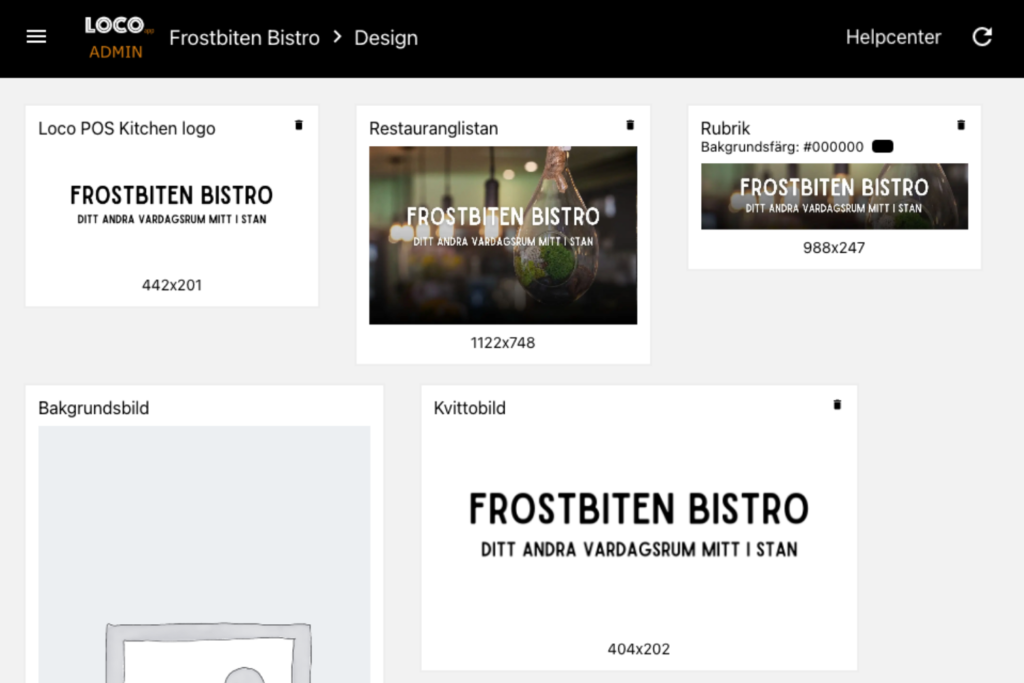1024x683 pixels.
Task: Open the hamburger navigation menu
Action: pyautogui.click(x=37, y=37)
